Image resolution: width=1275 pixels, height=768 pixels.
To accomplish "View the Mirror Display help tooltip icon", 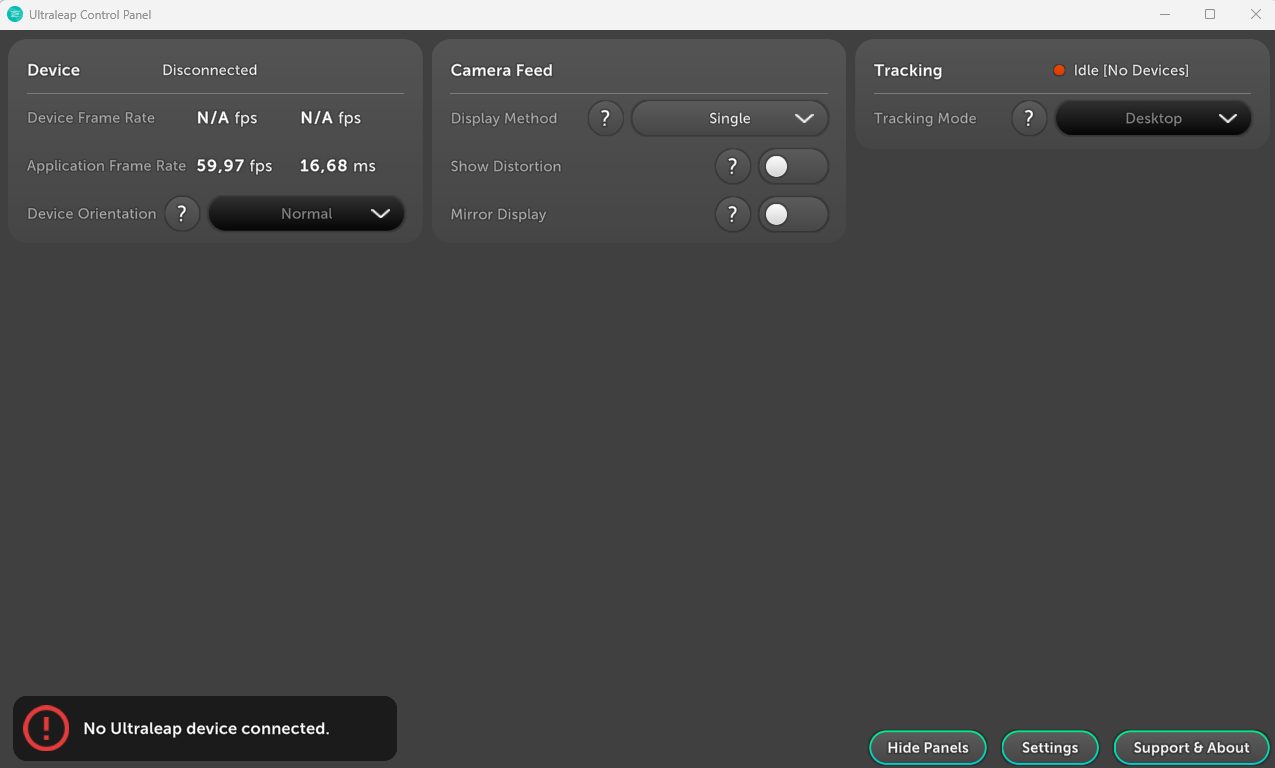I will click(x=732, y=214).
